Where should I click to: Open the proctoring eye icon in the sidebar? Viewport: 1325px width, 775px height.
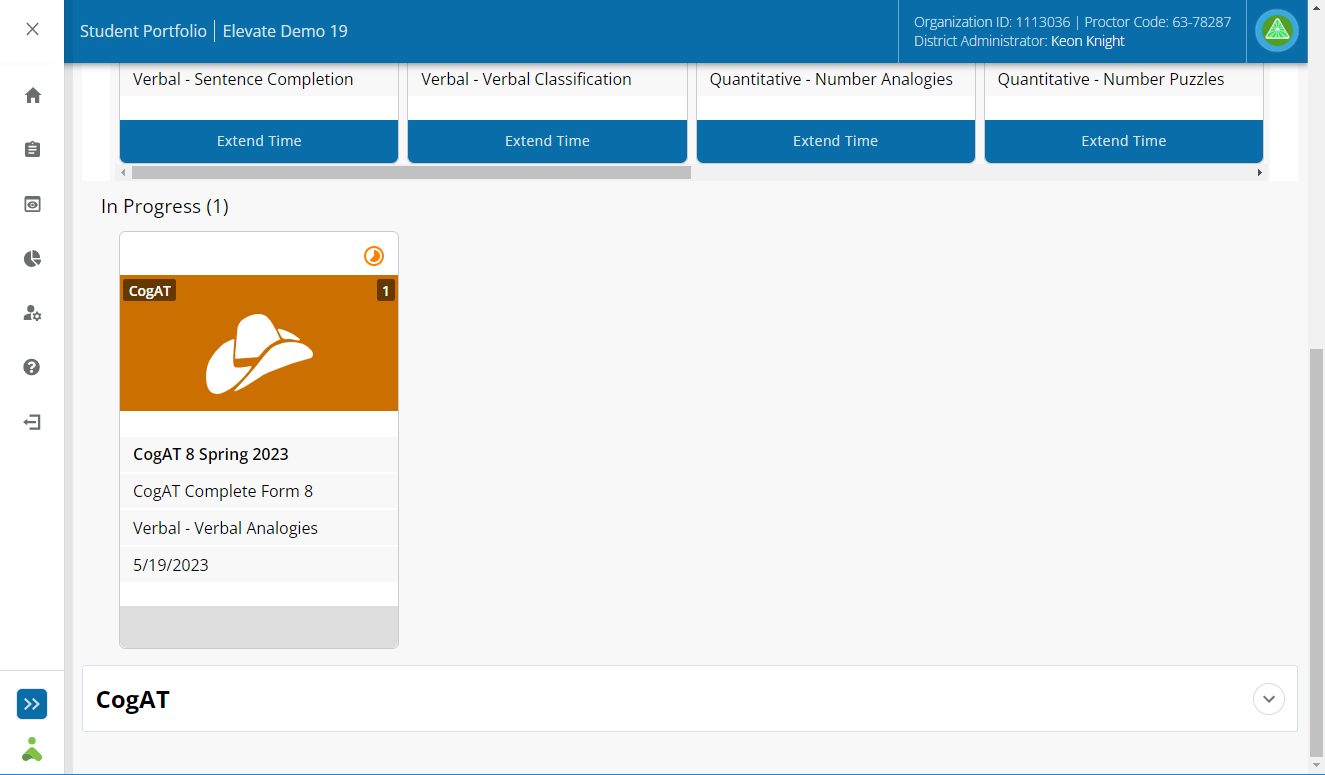click(x=32, y=204)
